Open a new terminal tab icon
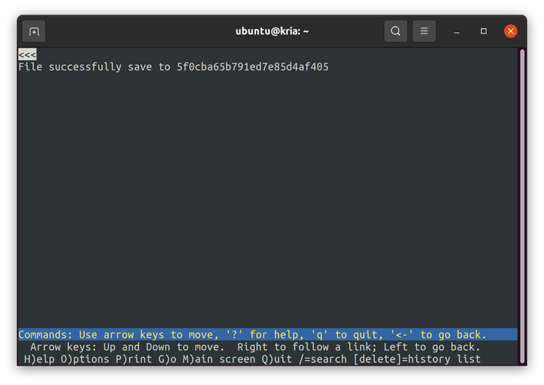544x385 pixels. [x=34, y=31]
